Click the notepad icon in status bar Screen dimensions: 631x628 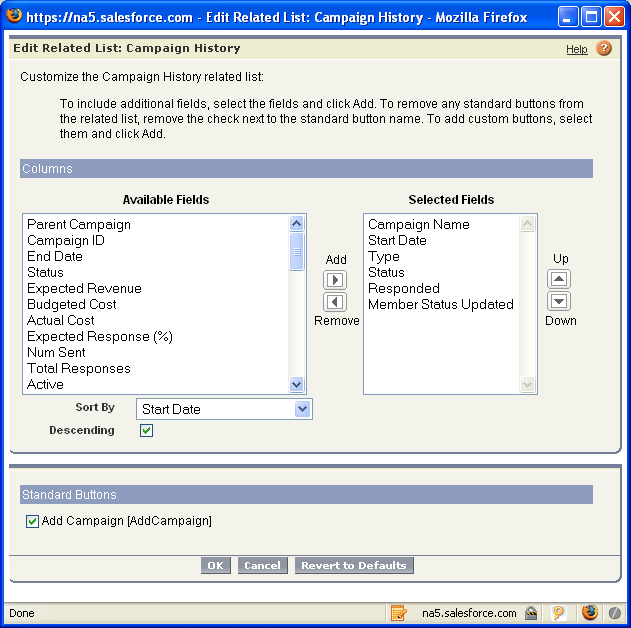click(398, 613)
